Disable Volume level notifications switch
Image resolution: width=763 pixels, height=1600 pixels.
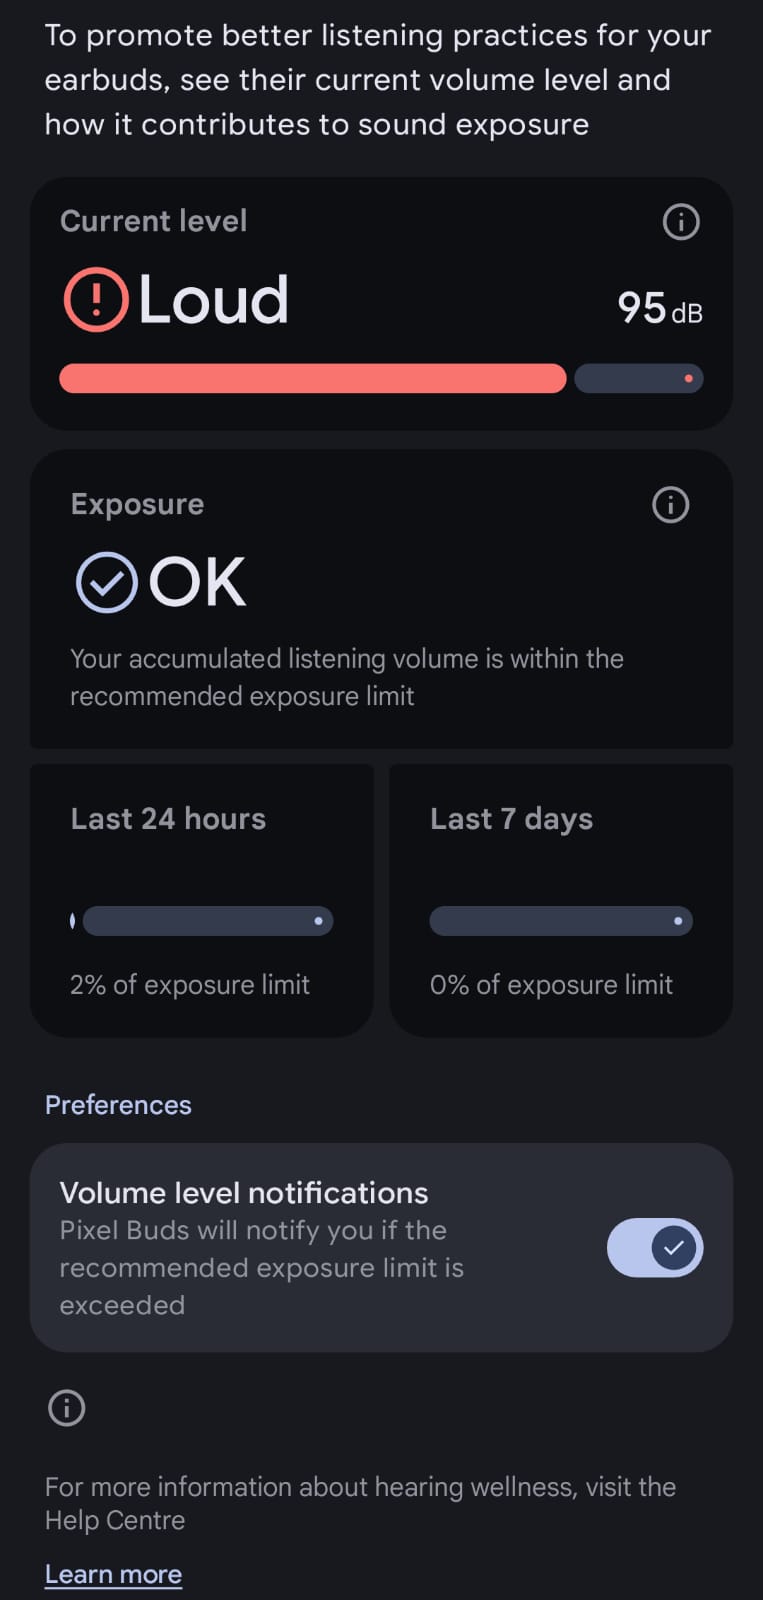click(655, 1248)
